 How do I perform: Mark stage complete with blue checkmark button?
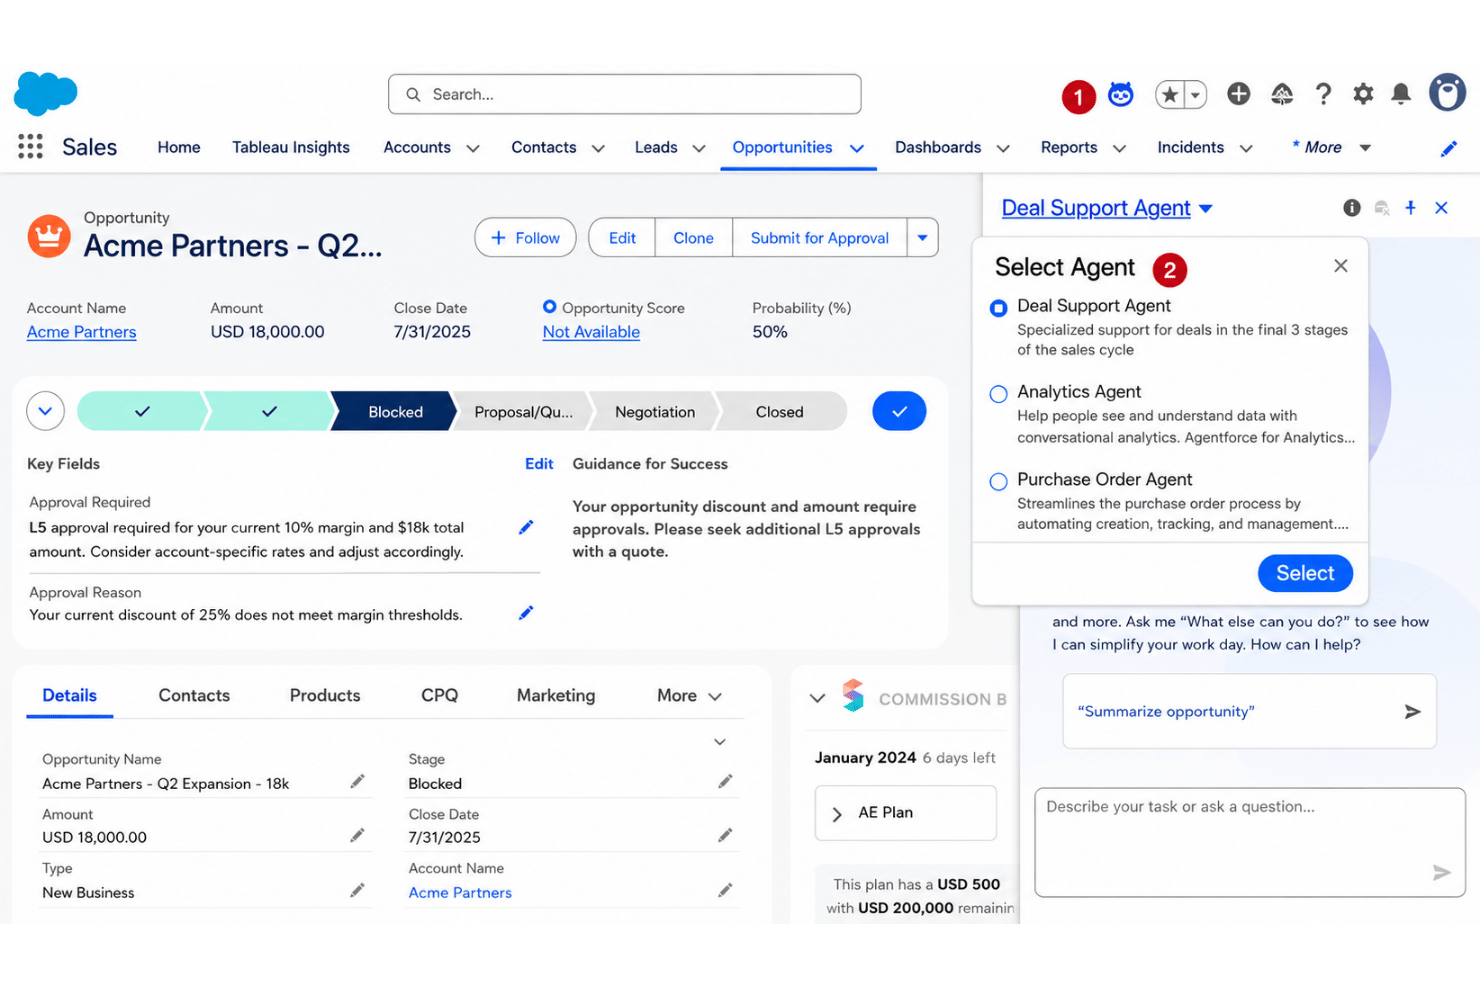pos(899,411)
